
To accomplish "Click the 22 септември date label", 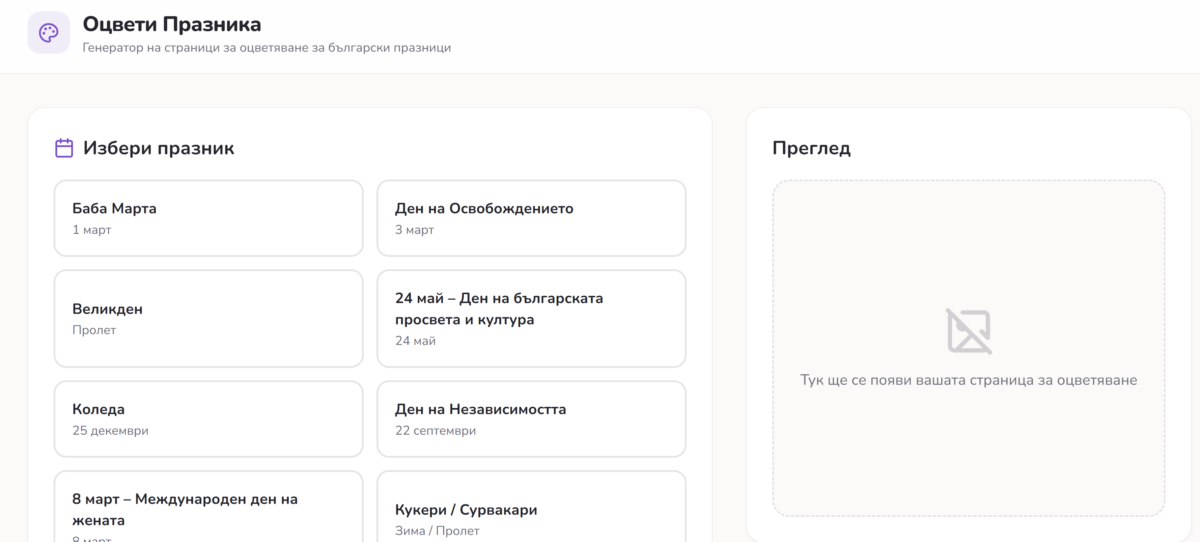I will (435, 430).
